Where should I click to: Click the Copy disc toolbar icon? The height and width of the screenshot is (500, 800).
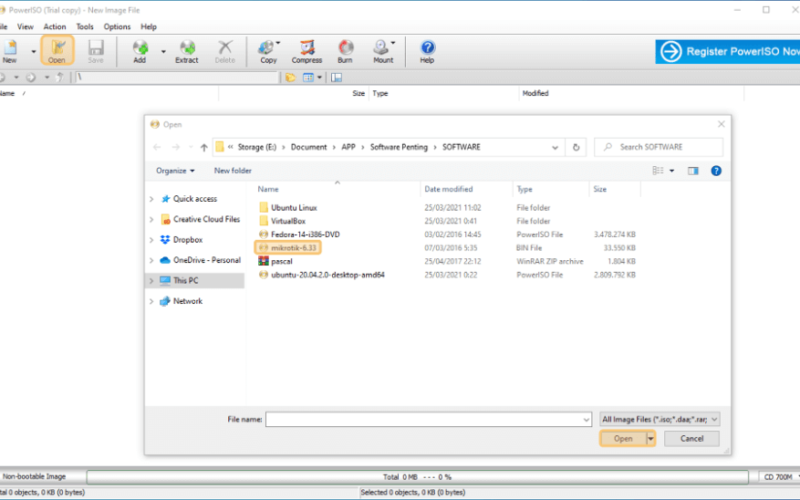[x=268, y=52]
